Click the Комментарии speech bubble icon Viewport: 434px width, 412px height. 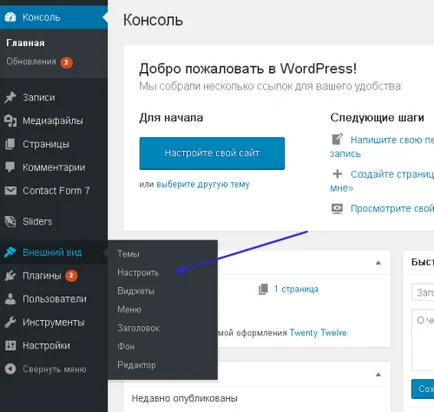[10, 167]
